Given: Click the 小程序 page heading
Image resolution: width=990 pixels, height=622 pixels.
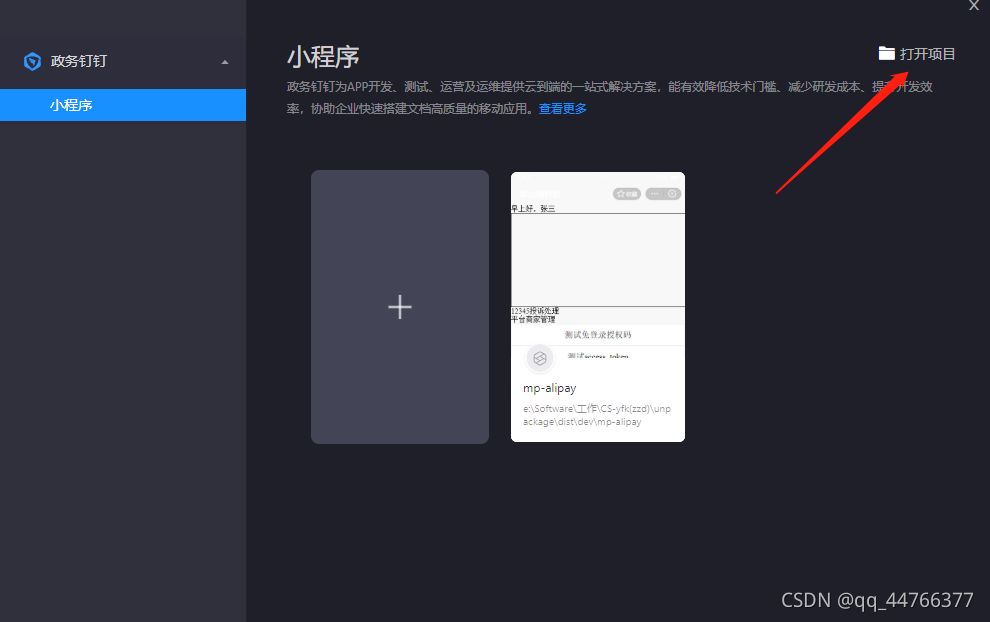Looking at the screenshot, I should pyautogui.click(x=323, y=57).
